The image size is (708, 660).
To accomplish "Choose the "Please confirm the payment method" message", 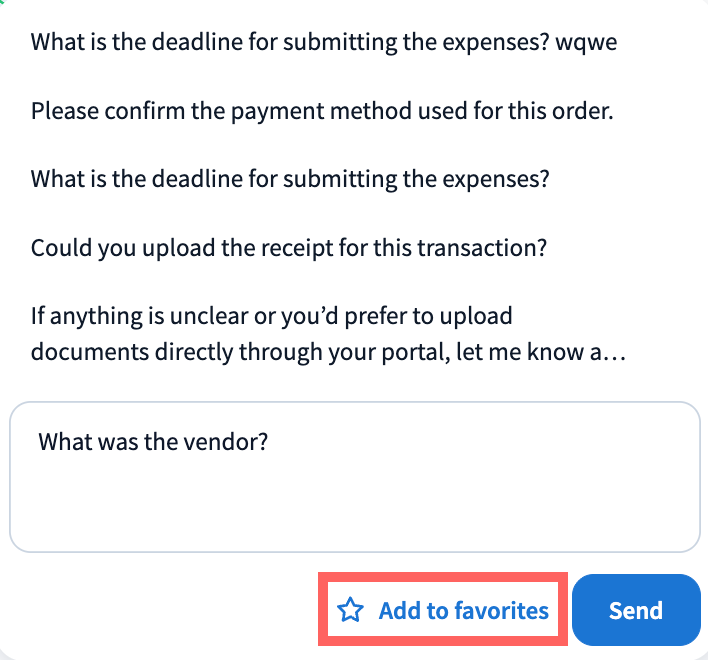I will (321, 111).
